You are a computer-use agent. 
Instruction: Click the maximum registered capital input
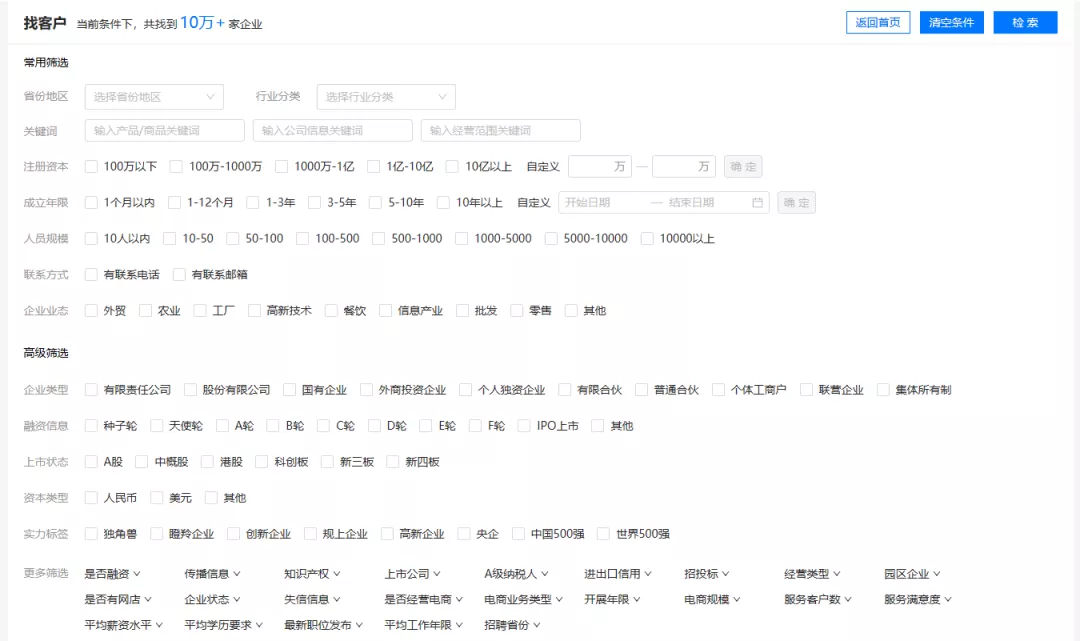(x=684, y=167)
